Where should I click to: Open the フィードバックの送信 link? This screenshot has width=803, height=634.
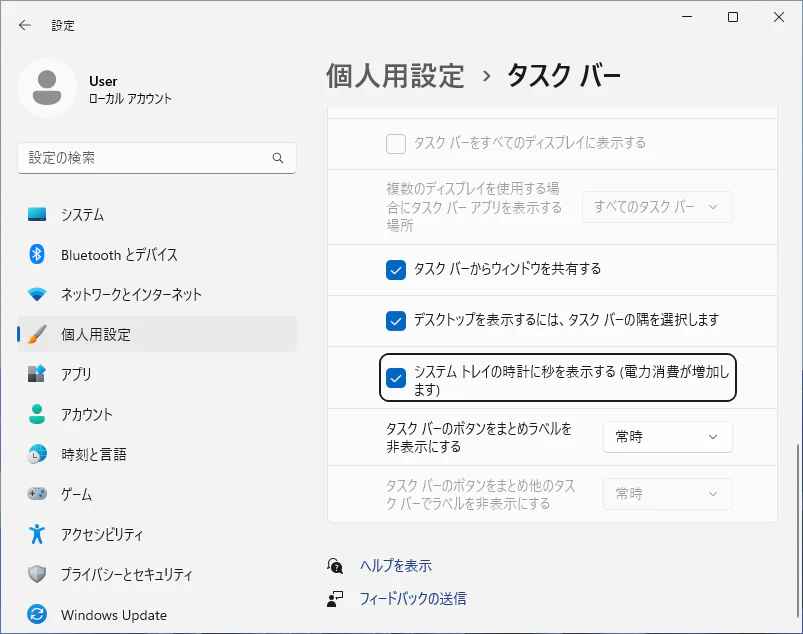(413, 598)
